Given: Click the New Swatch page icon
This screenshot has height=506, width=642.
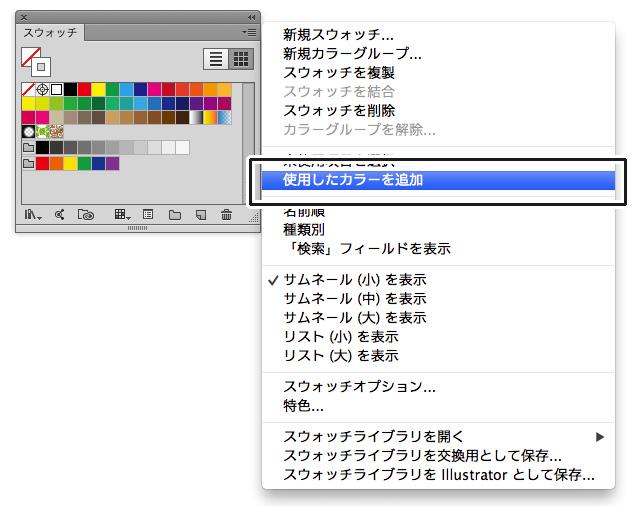Looking at the screenshot, I should pyautogui.click(x=201, y=215).
